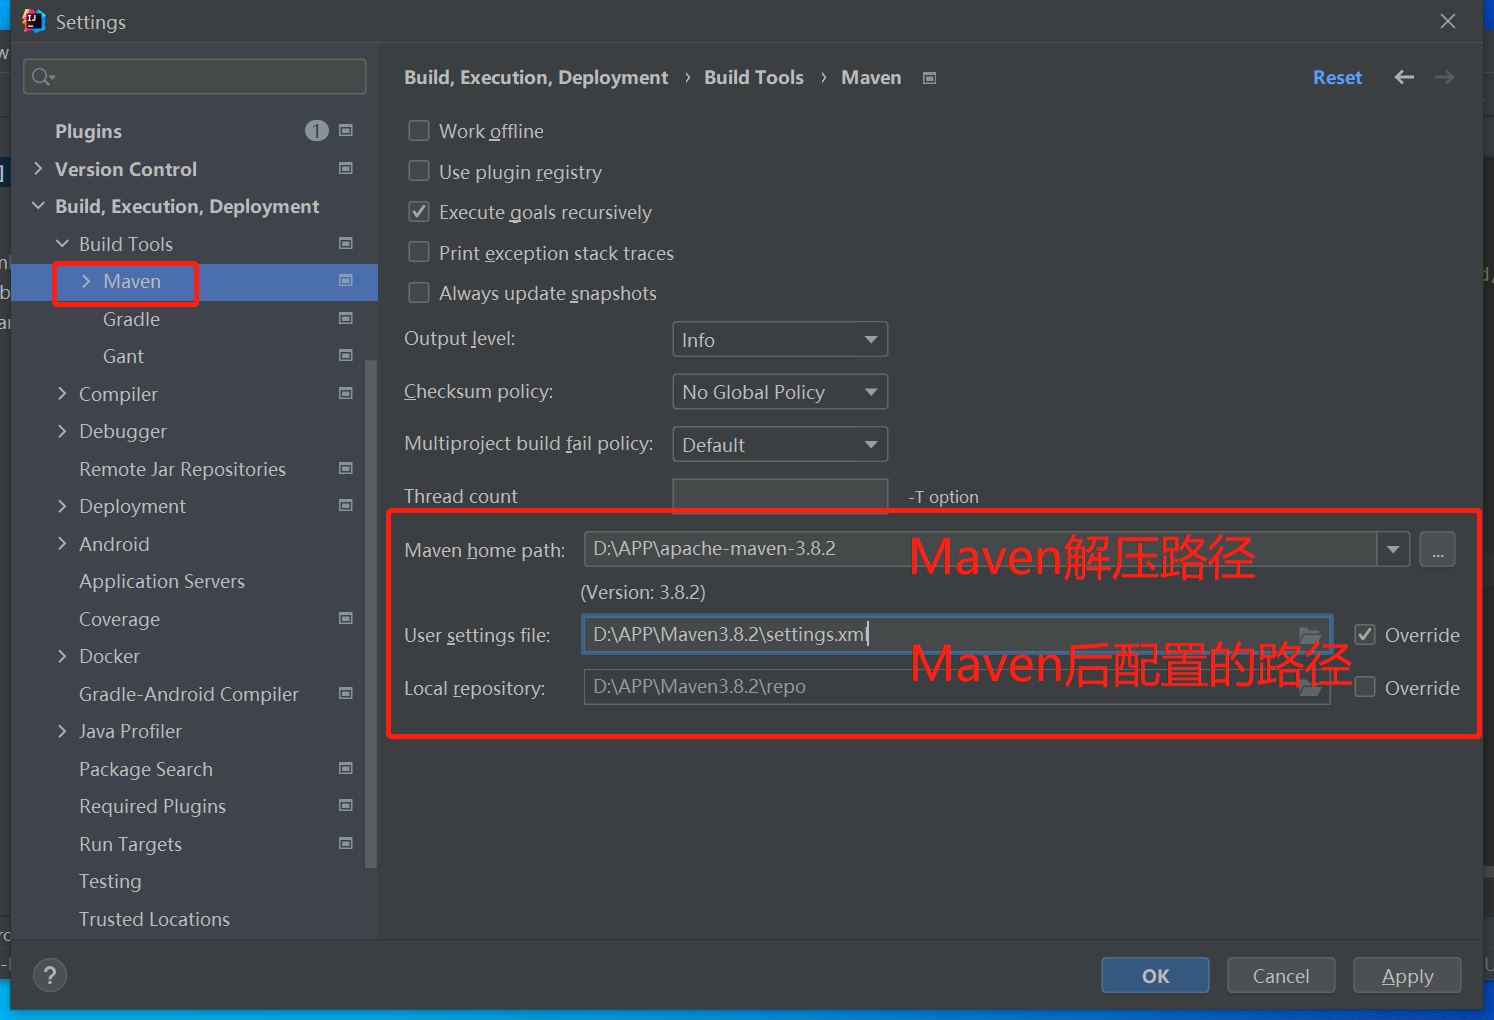Open the Checksum policy dropdown

tap(780, 392)
